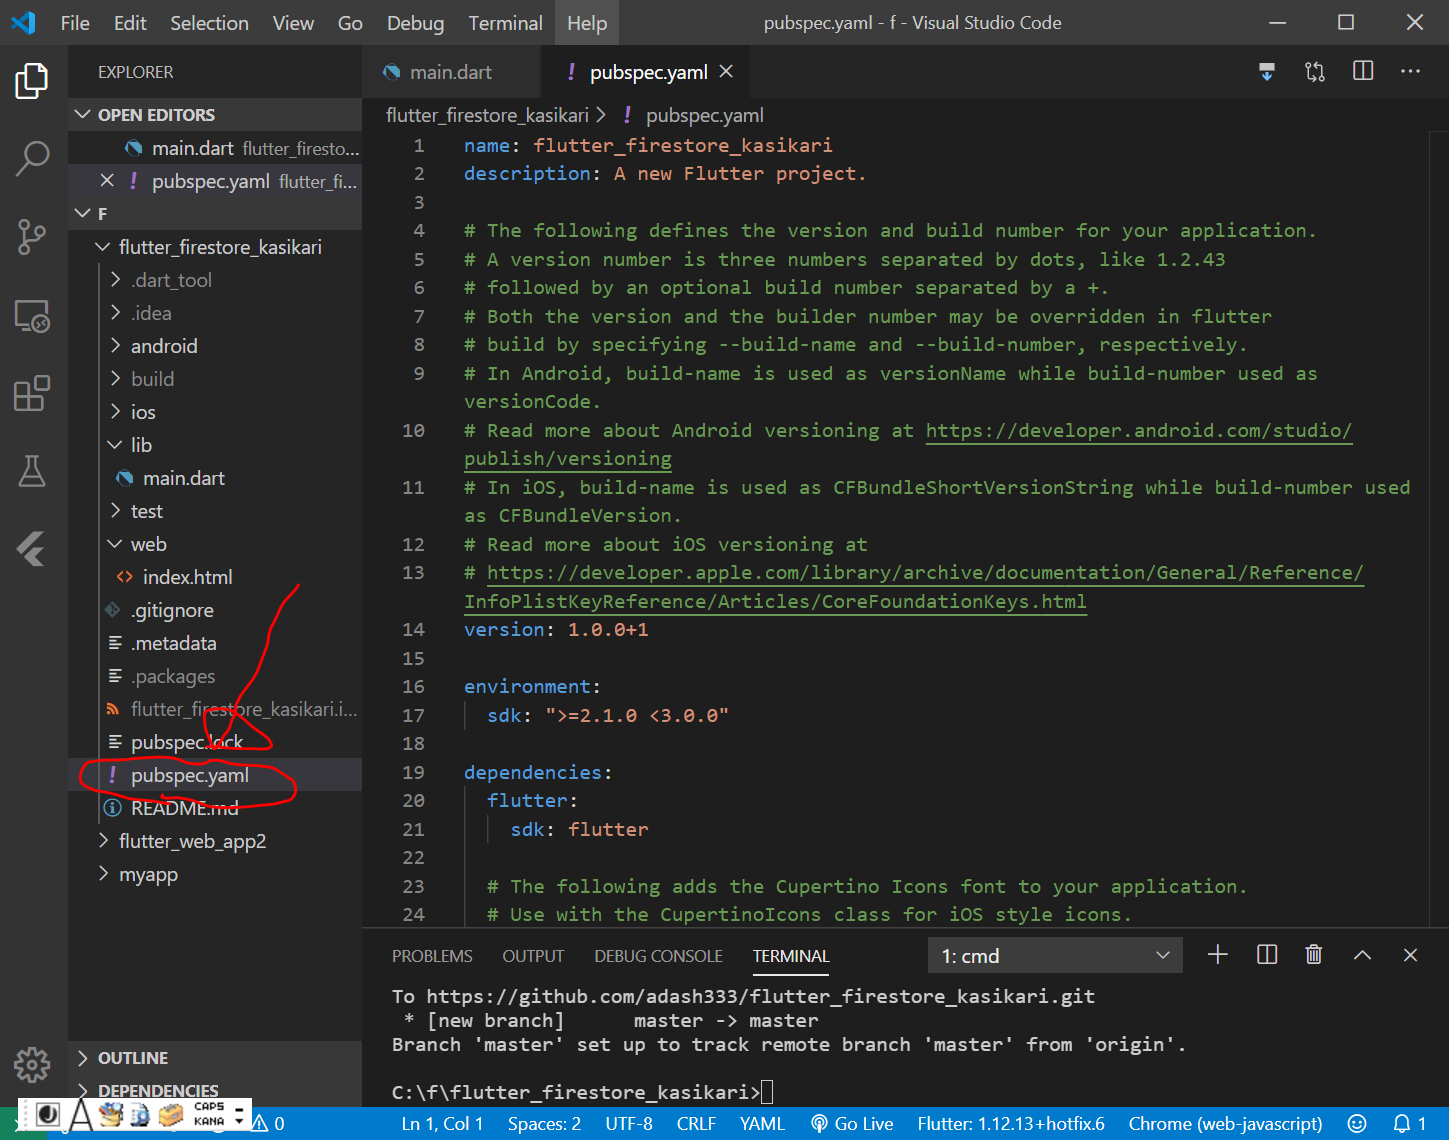Select the Chrome (web-javascript) device

[x=1225, y=1124]
